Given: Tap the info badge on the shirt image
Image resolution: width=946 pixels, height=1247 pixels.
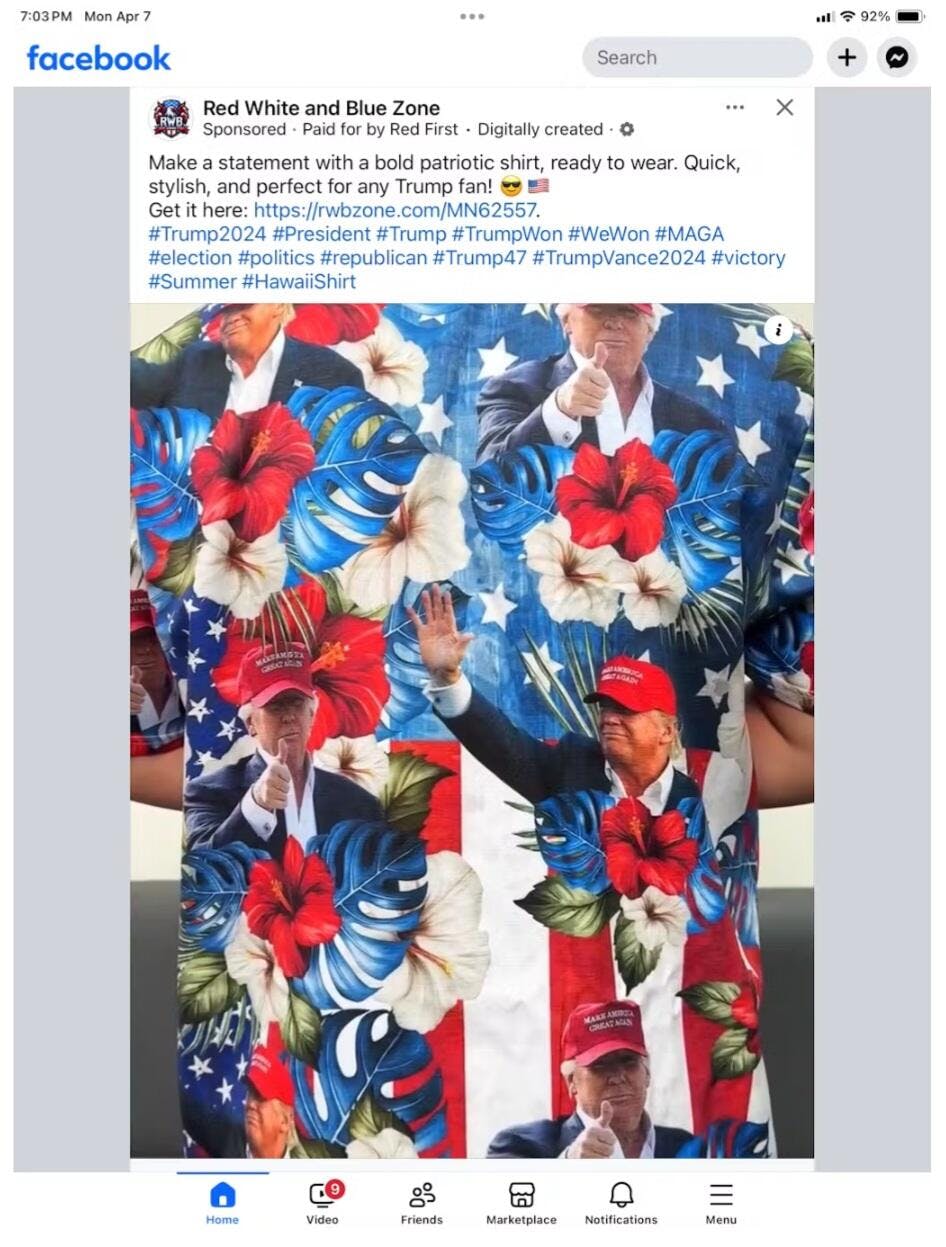Looking at the screenshot, I should [779, 330].
